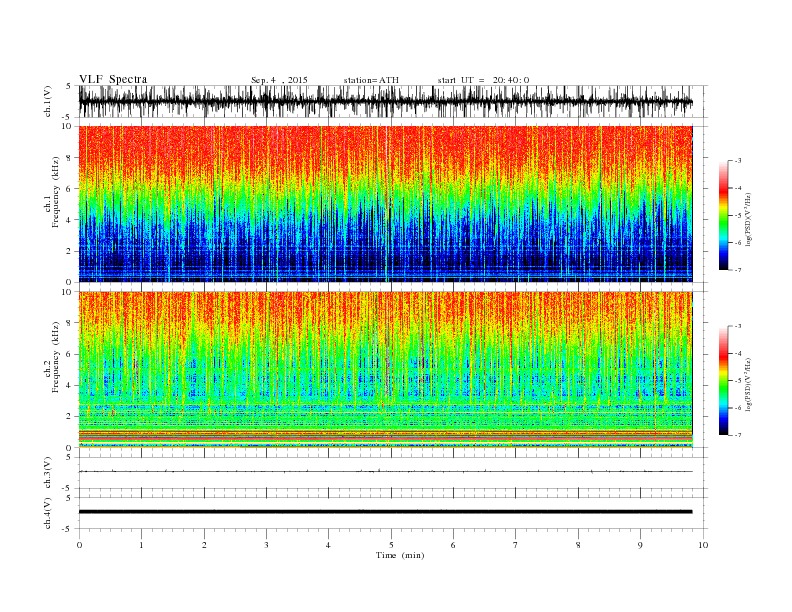Image resolution: width=792 pixels, height=612 pixels.
Task: Click the 'ch.4(V)' axis label
Action: point(48,513)
